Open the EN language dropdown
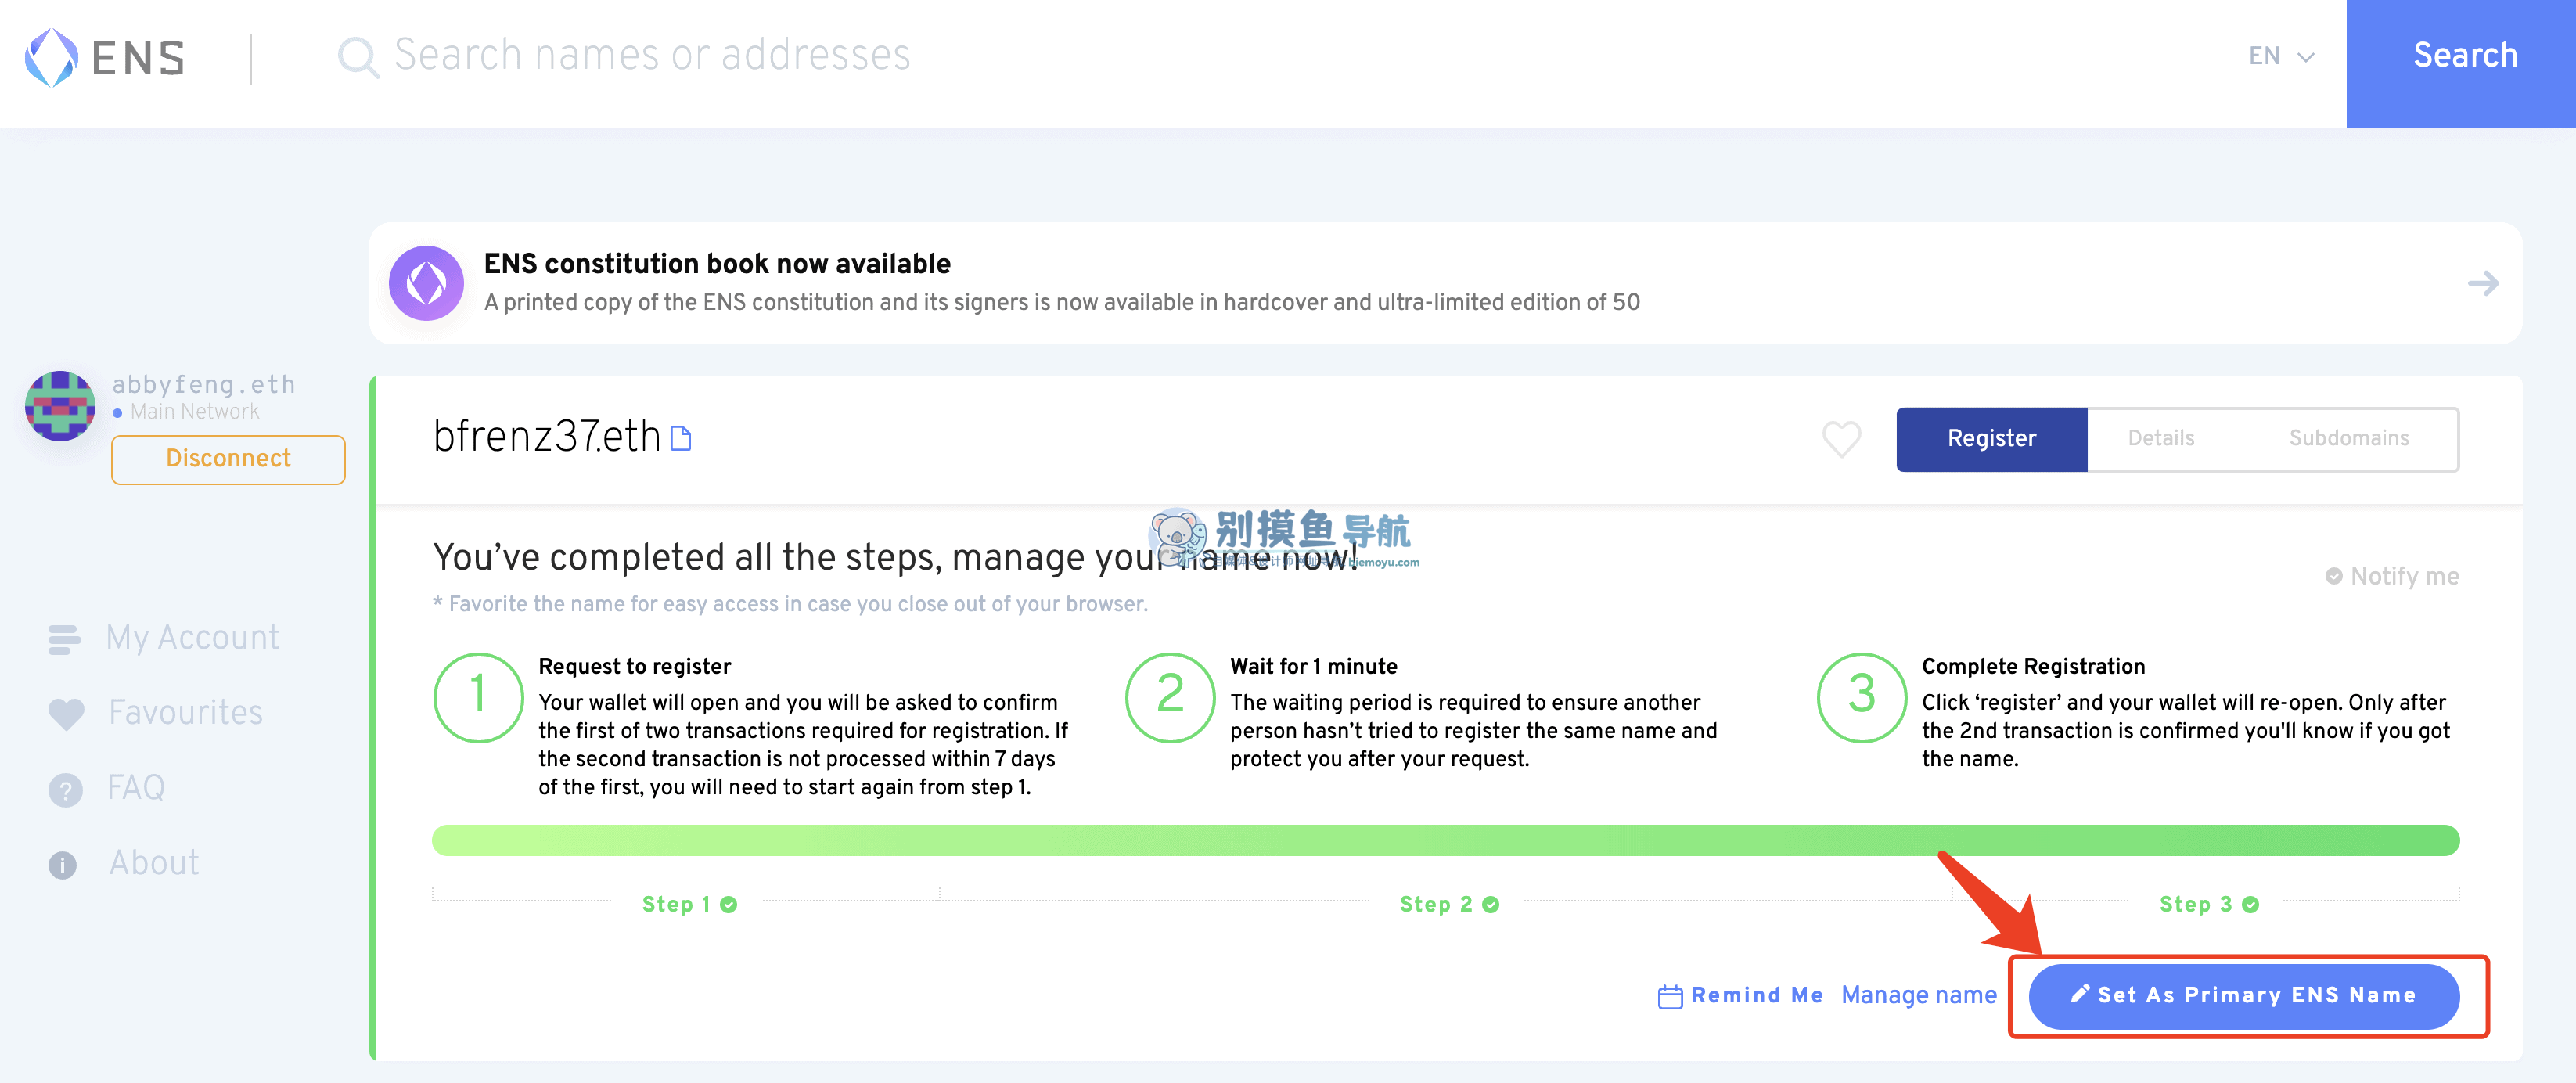Image resolution: width=2576 pixels, height=1083 pixels. pos(2281,57)
